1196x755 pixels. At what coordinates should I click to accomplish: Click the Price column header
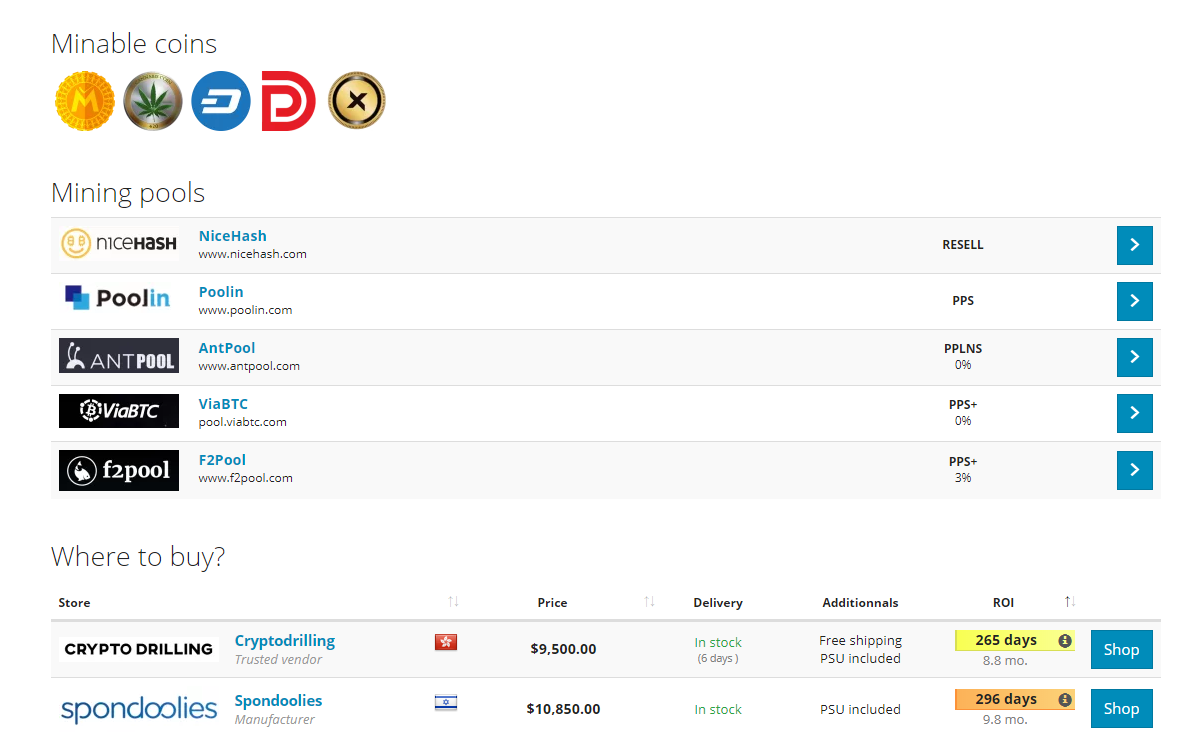(x=552, y=602)
